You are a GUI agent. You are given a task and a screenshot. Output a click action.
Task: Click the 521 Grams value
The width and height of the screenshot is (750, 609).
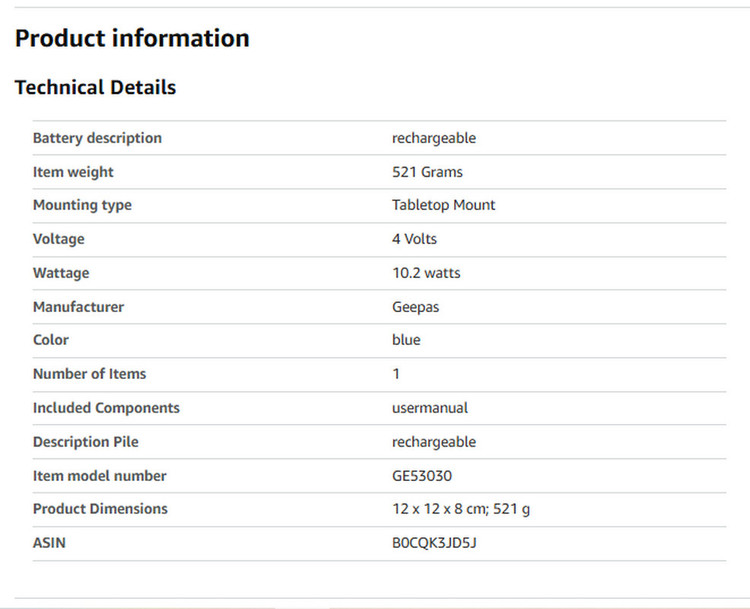click(427, 172)
